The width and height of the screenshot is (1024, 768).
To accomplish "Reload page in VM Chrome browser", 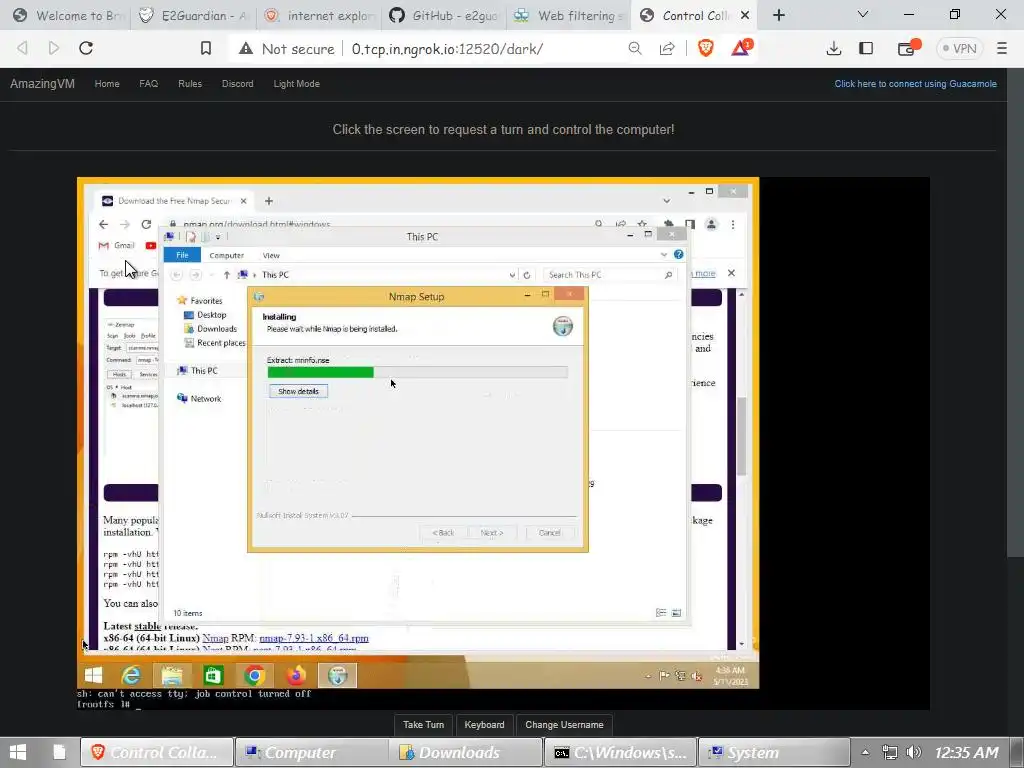I will 146,224.
